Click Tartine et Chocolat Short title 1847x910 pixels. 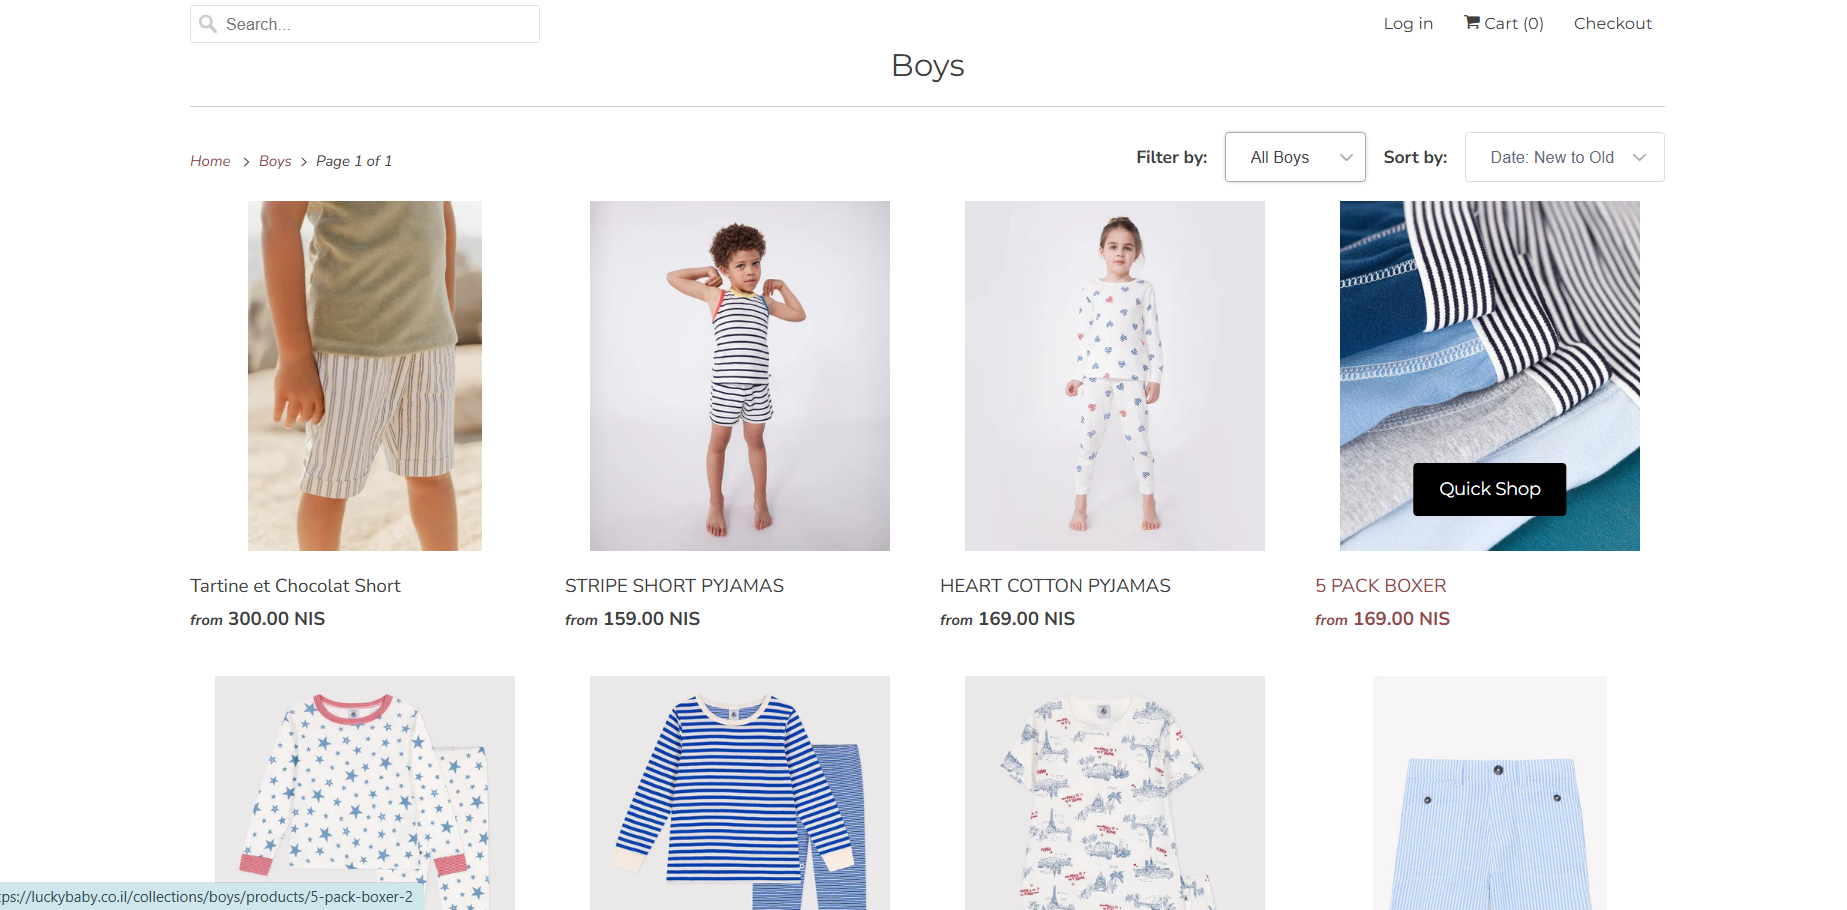[x=295, y=586]
